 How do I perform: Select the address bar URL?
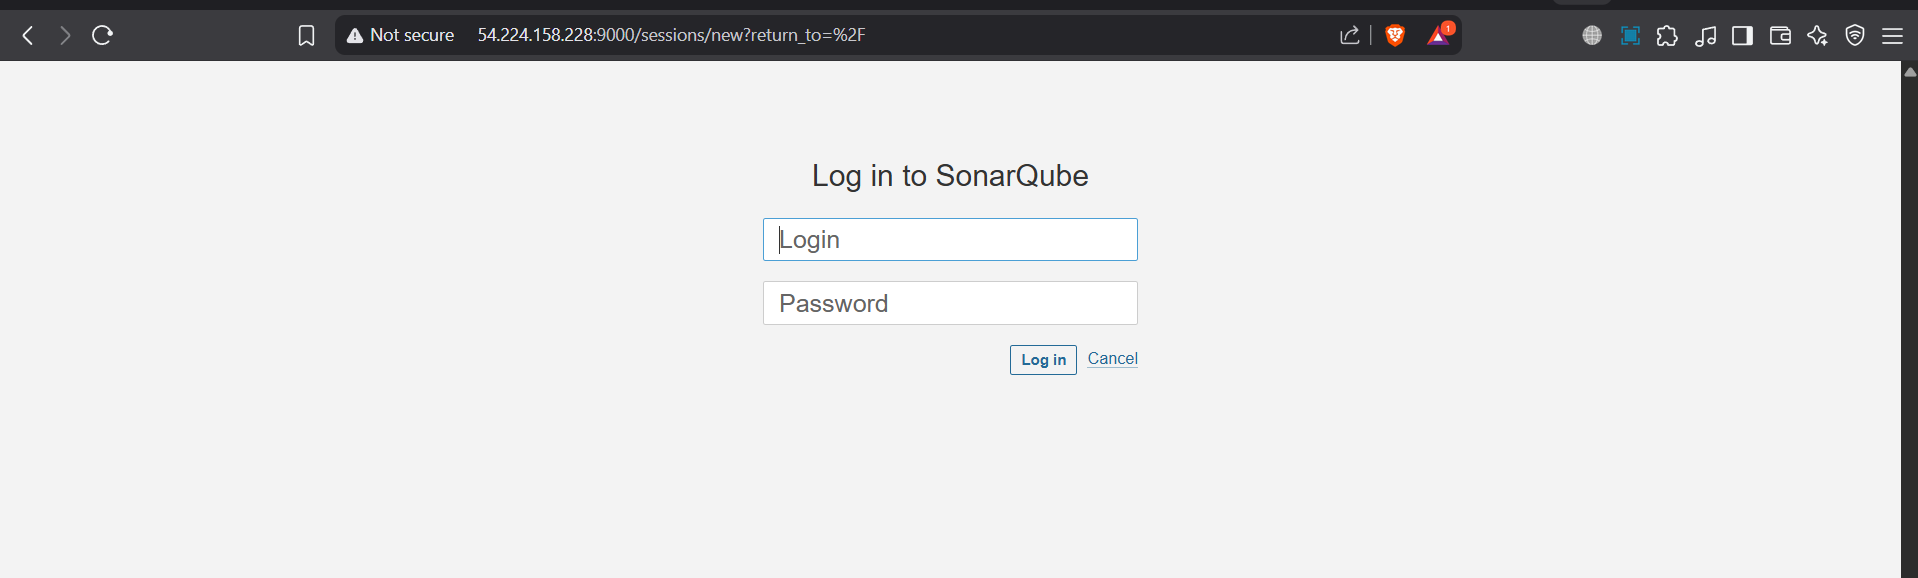point(671,35)
